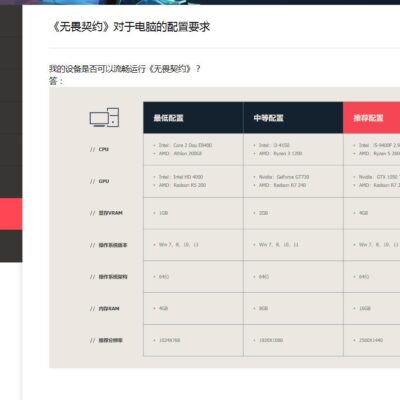
Task: Click AMD Athlon 200GE entry
Action: pos(180,153)
